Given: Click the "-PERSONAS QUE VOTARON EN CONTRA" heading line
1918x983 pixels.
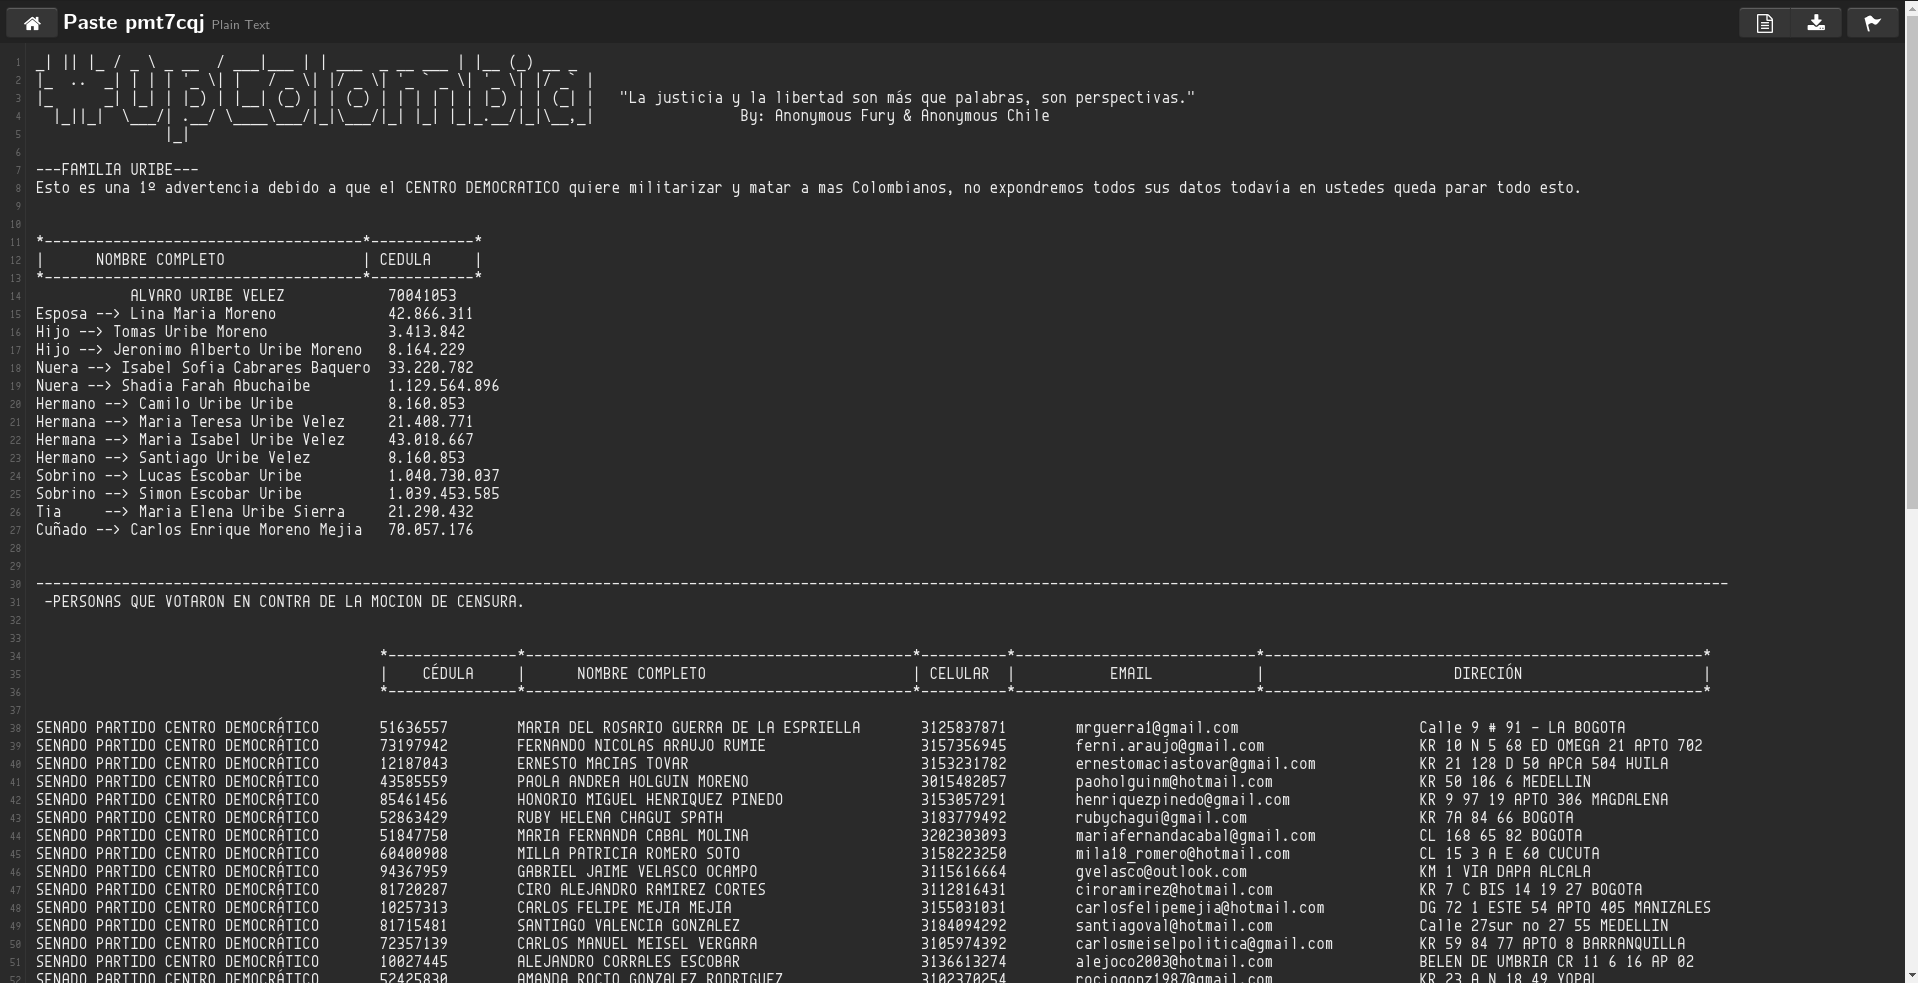Looking at the screenshot, I should click(x=284, y=602).
